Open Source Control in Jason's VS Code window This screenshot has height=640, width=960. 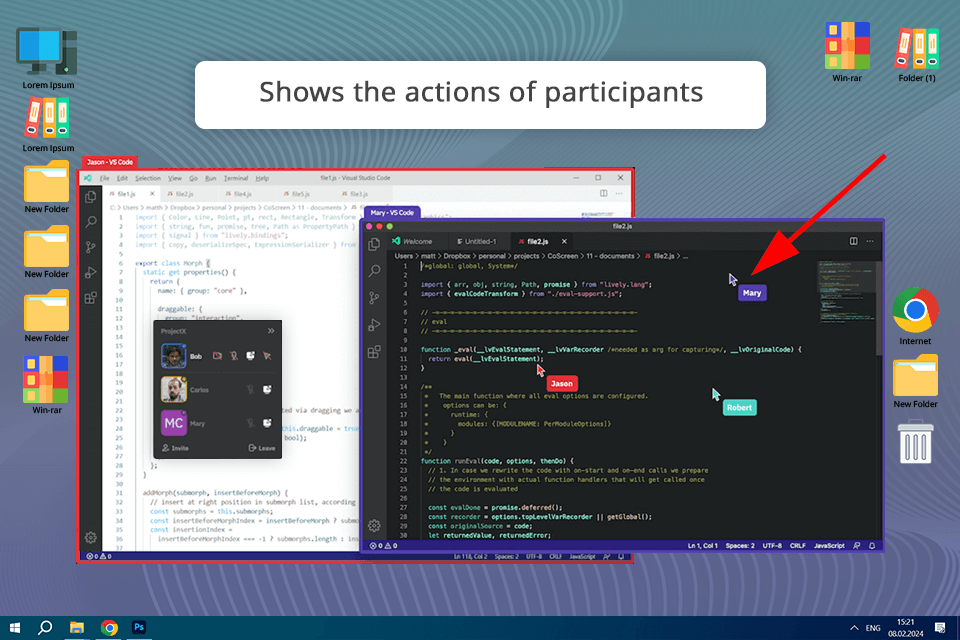(x=91, y=247)
